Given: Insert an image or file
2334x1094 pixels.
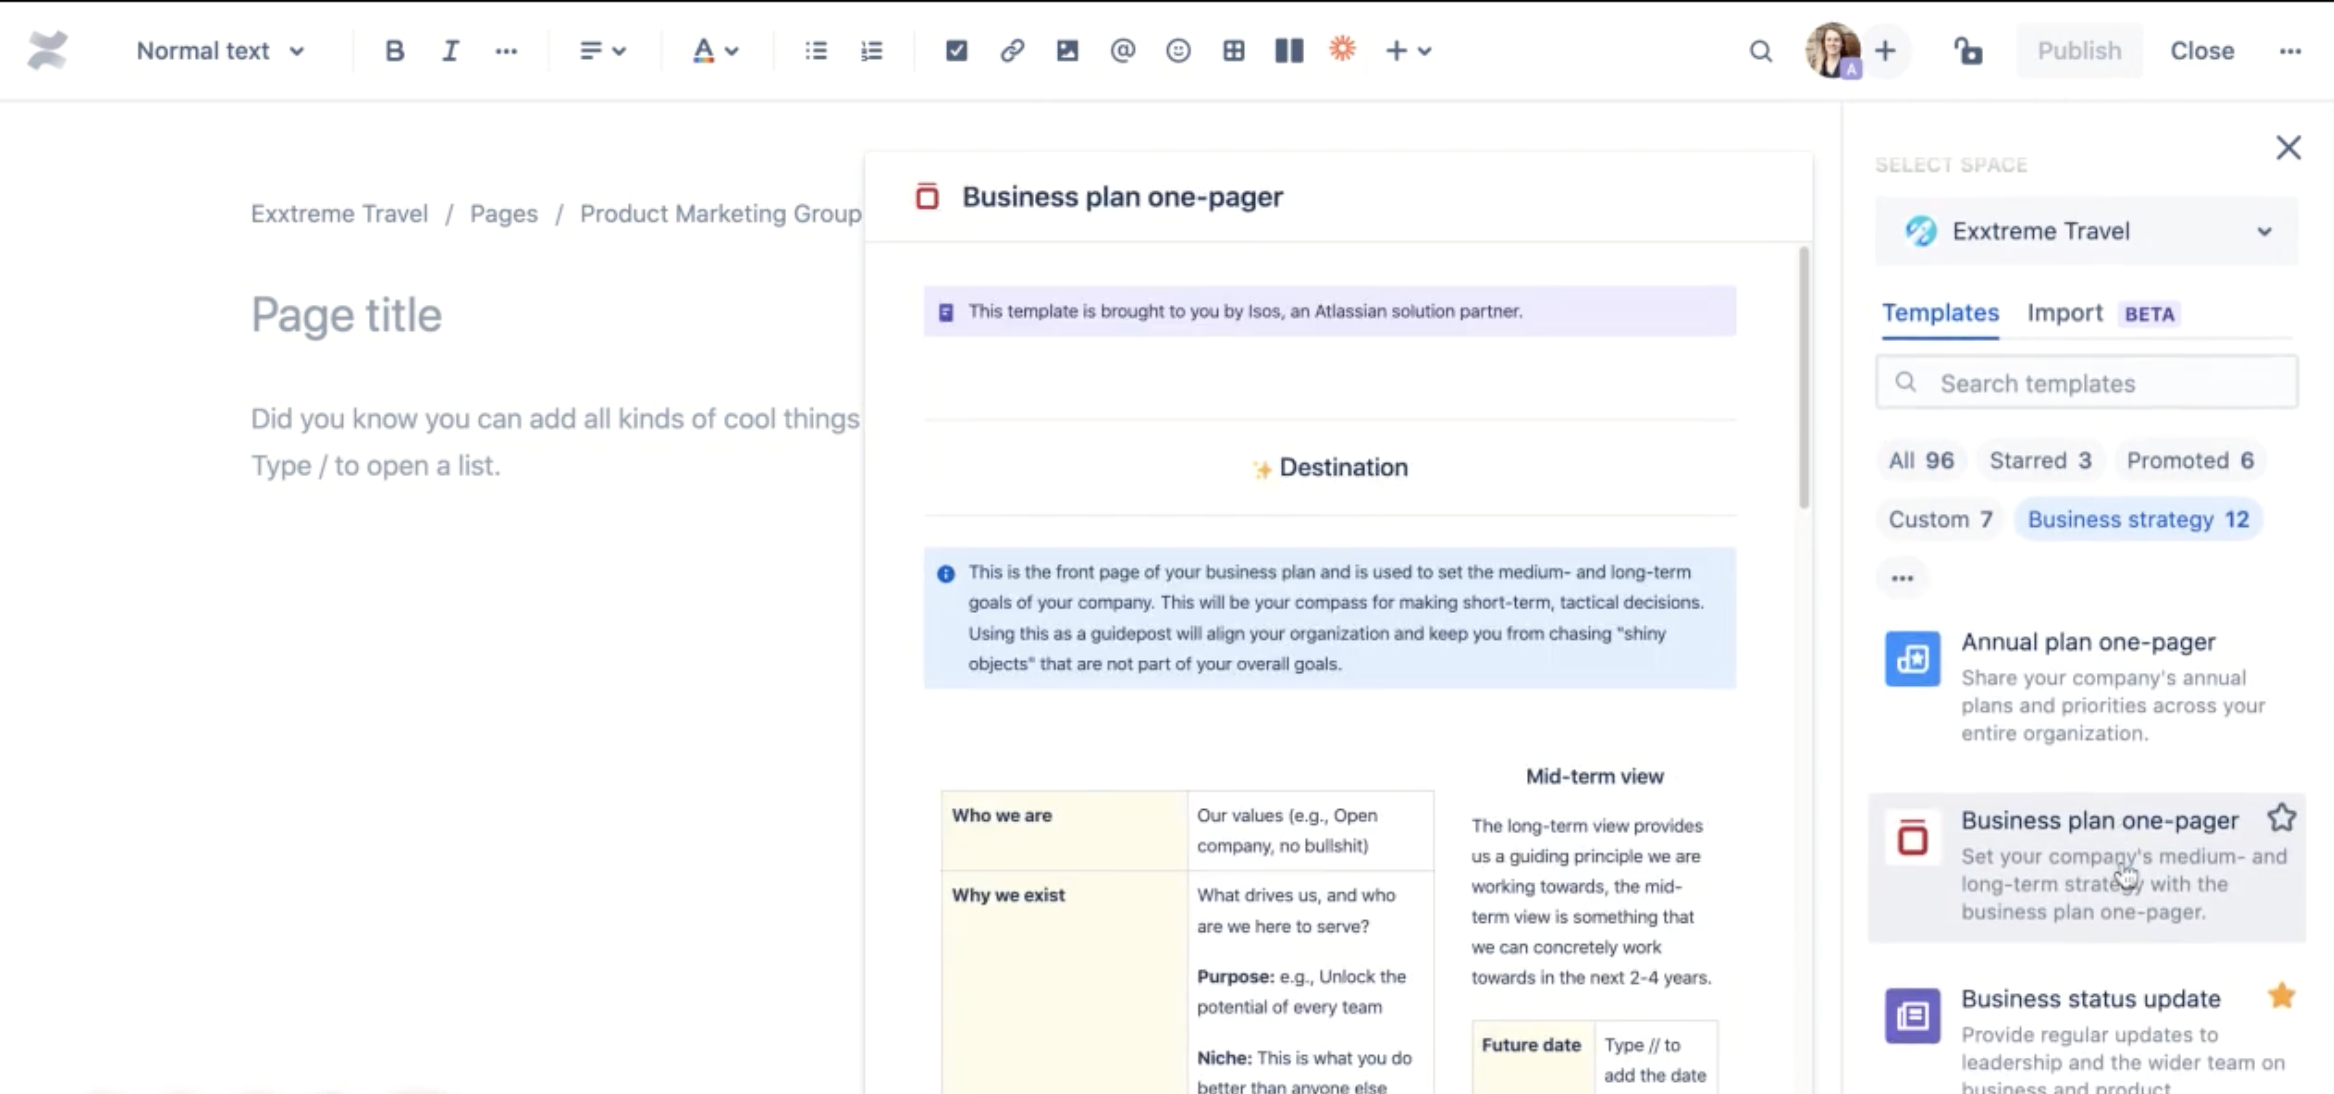Looking at the screenshot, I should (x=1067, y=50).
